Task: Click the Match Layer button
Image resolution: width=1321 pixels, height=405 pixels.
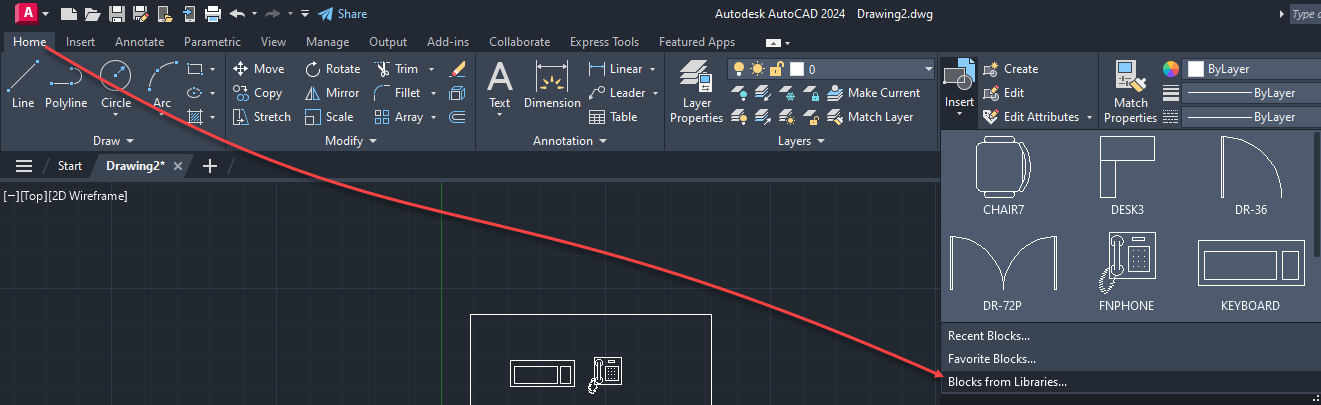Action: pyautogui.click(x=870, y=117)
